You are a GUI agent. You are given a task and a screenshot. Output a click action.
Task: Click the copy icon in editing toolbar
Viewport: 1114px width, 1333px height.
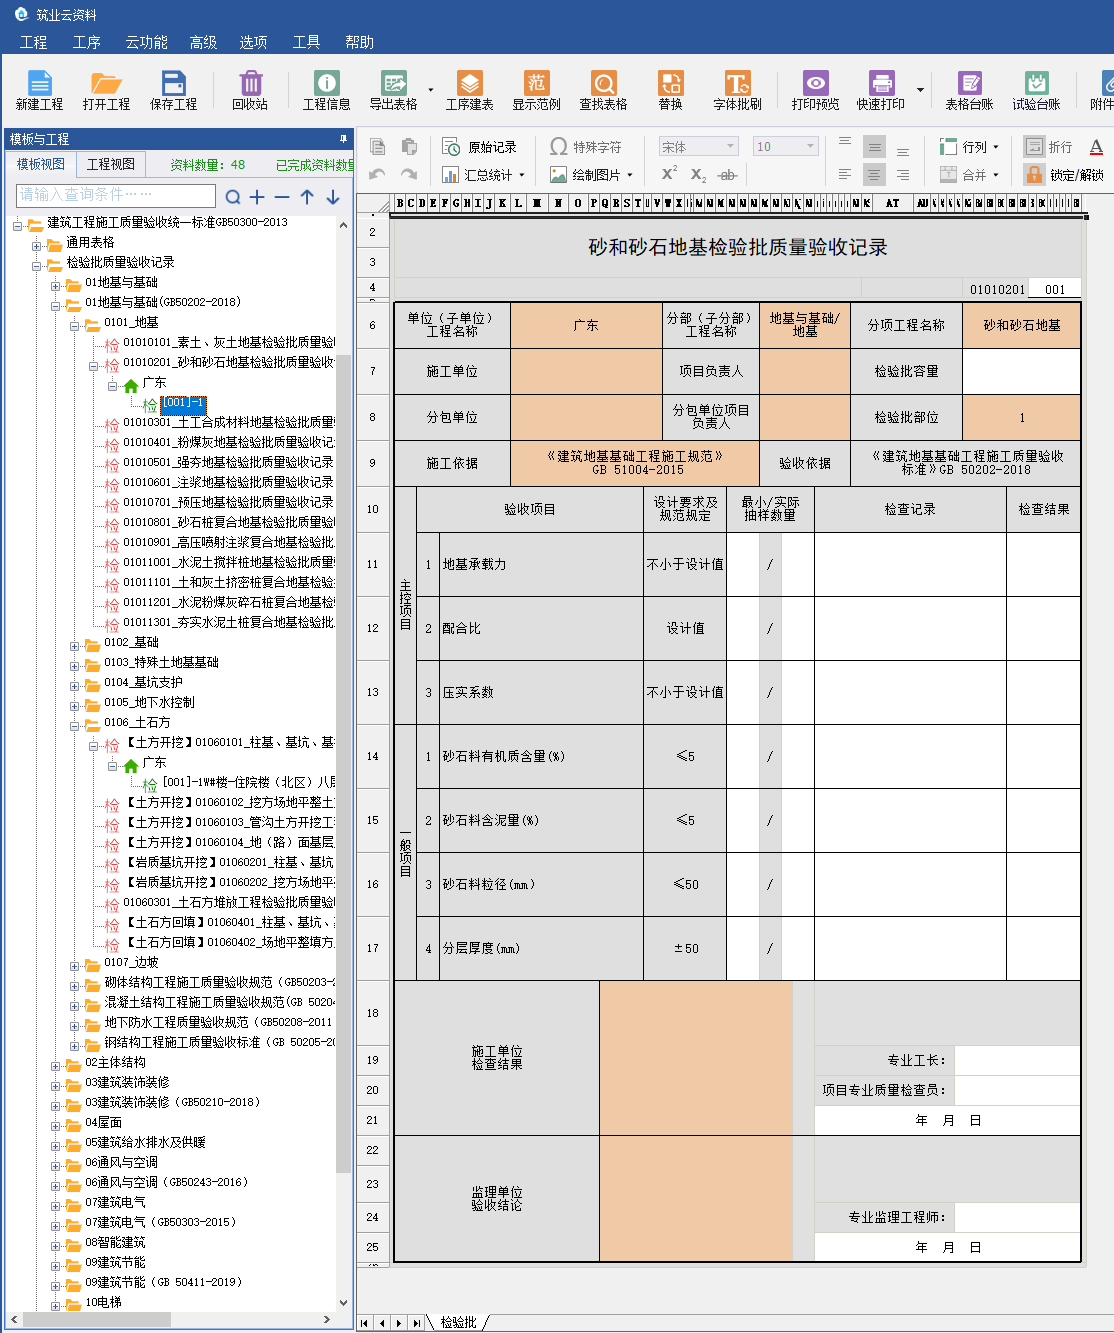(x=377, y=147)
